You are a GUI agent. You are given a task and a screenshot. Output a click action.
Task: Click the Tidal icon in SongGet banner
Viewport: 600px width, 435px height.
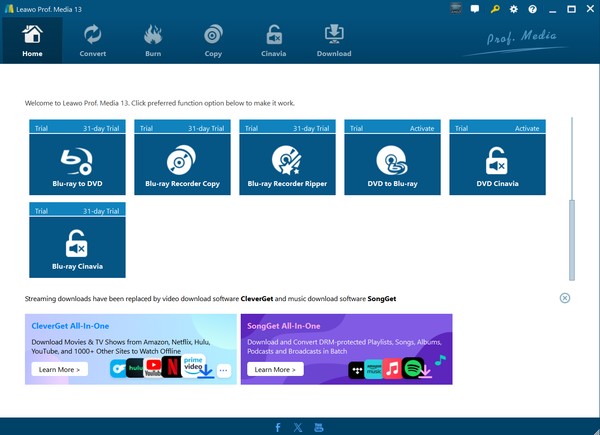point(357,370)
